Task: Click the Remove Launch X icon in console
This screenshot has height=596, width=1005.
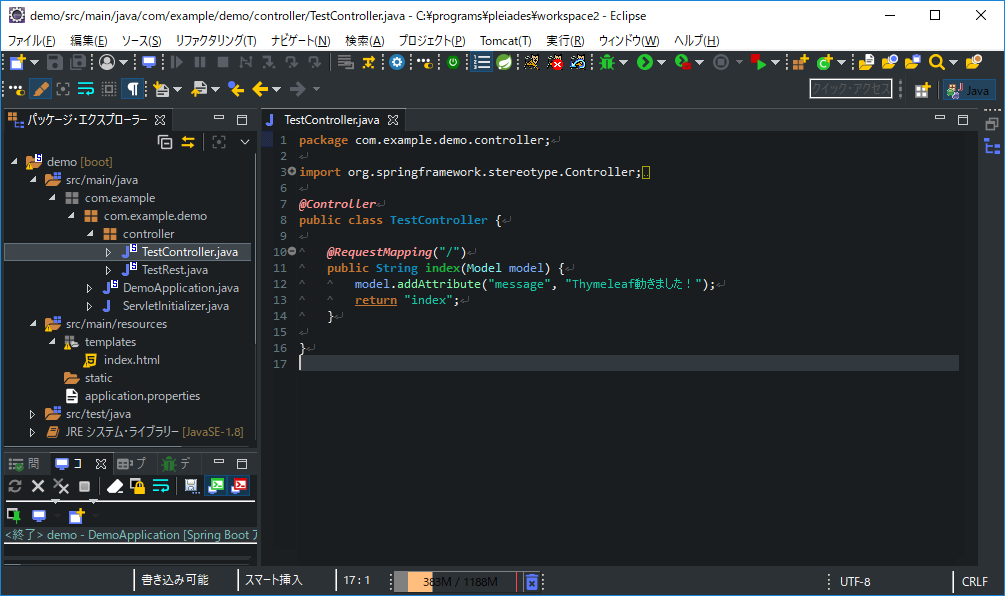Action: pos(38,486)
